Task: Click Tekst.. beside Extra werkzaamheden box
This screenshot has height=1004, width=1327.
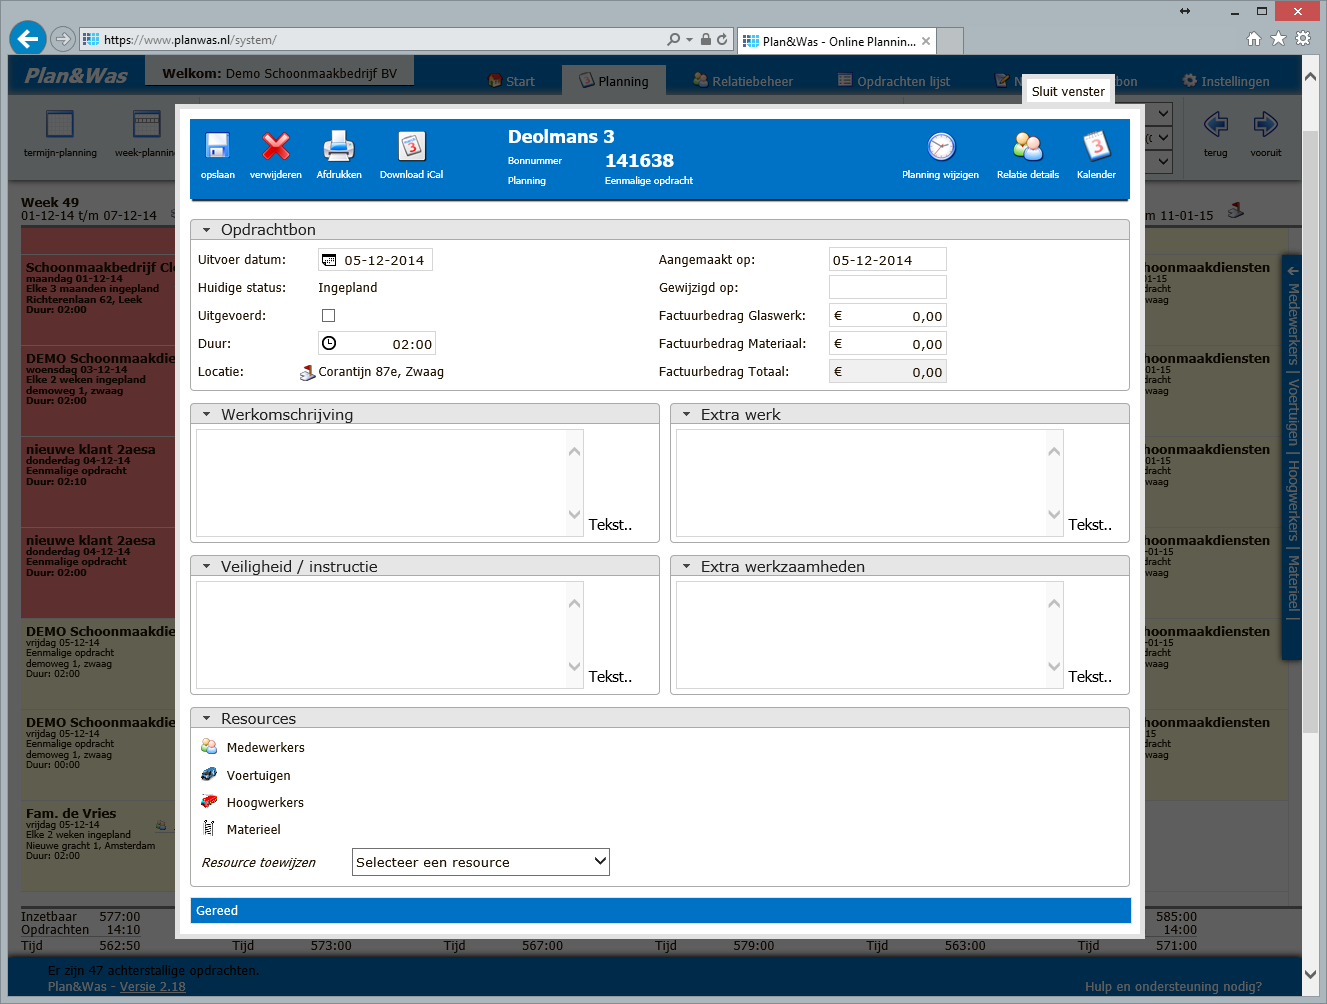Action: tap(1090, 677)
